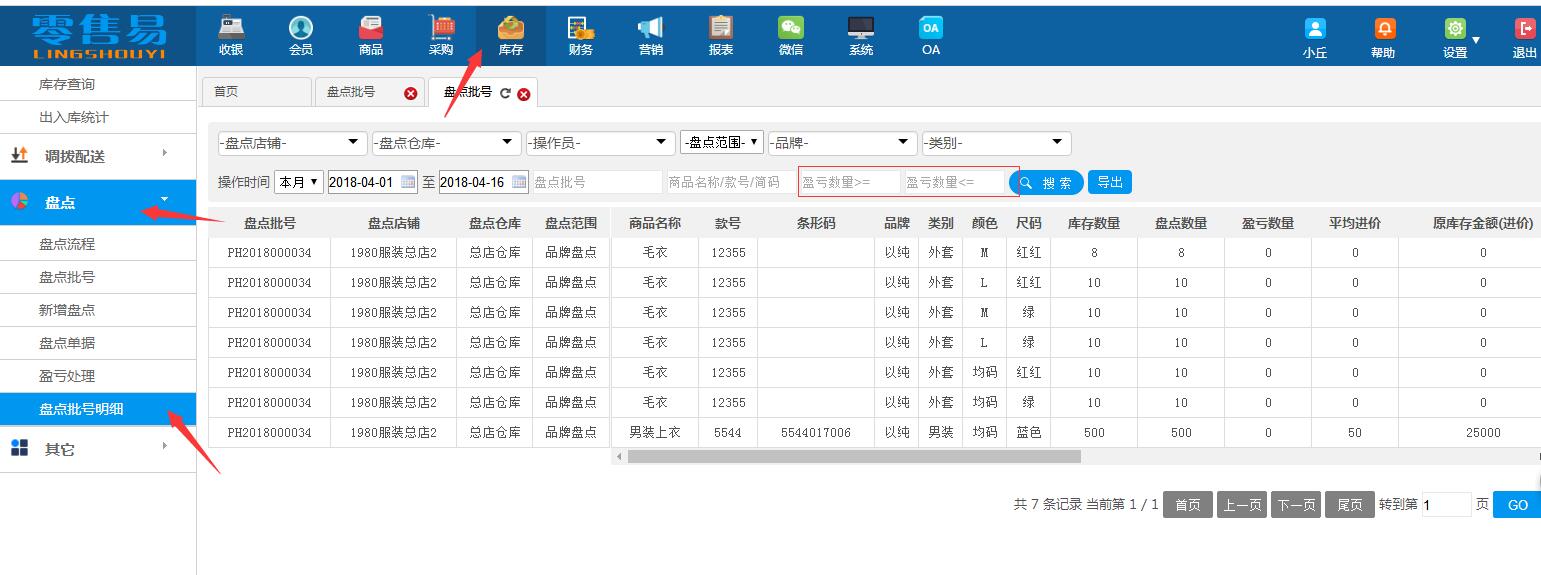Click the 退出 logout icon
1541x575 pixels.
click(x=1524, y=30)
